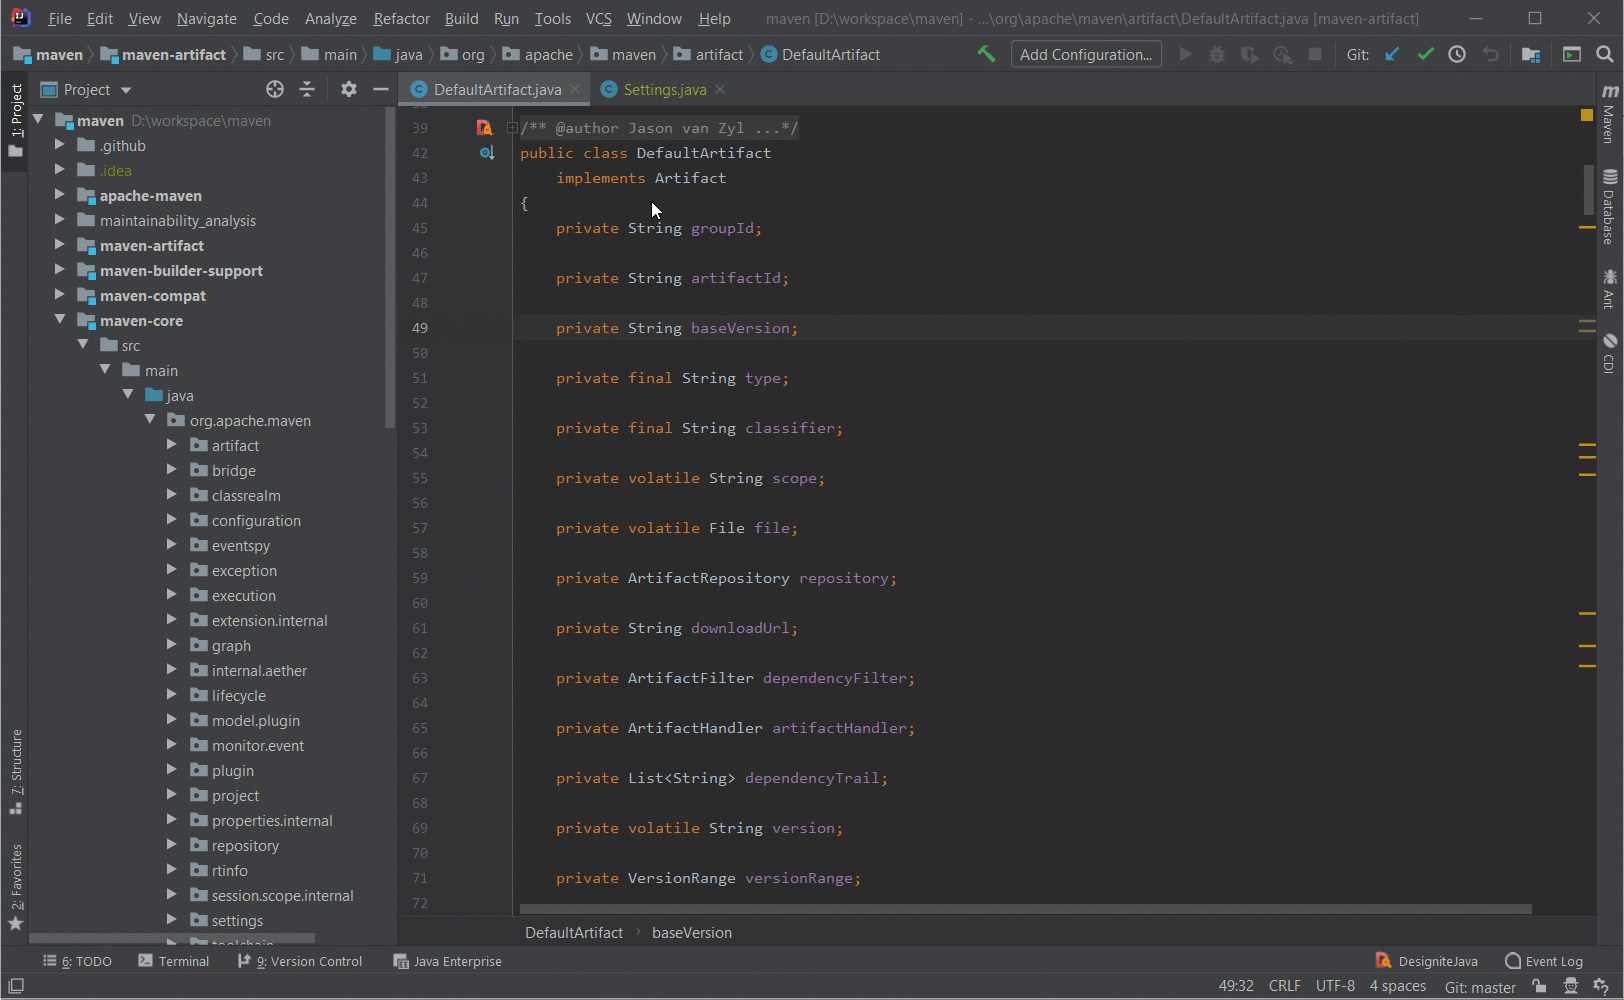Viewport: 1624px width, 1000px height.
Task: Click the editor horizontal scrollbar
Action: [1025, 909]
